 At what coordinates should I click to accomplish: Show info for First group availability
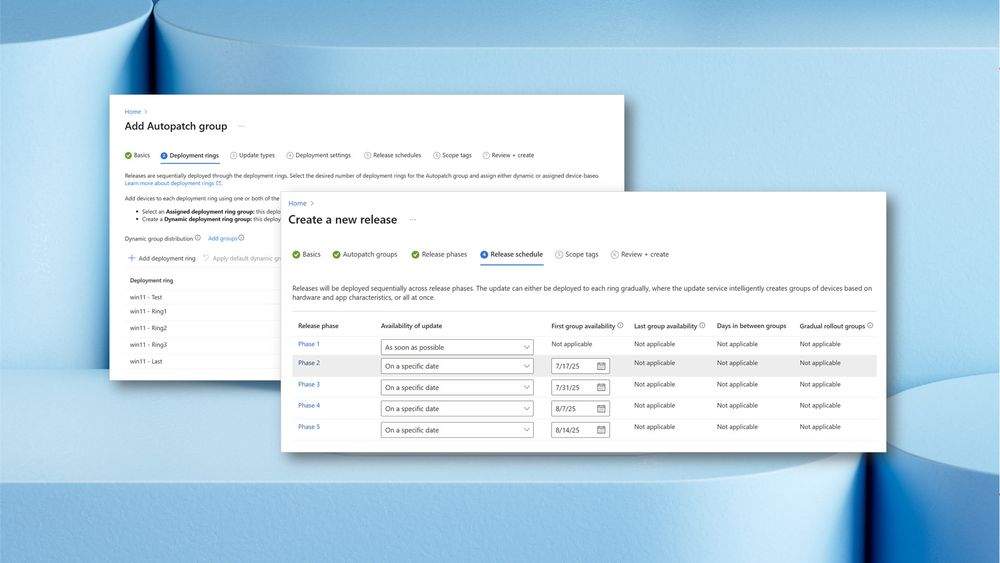621,325
